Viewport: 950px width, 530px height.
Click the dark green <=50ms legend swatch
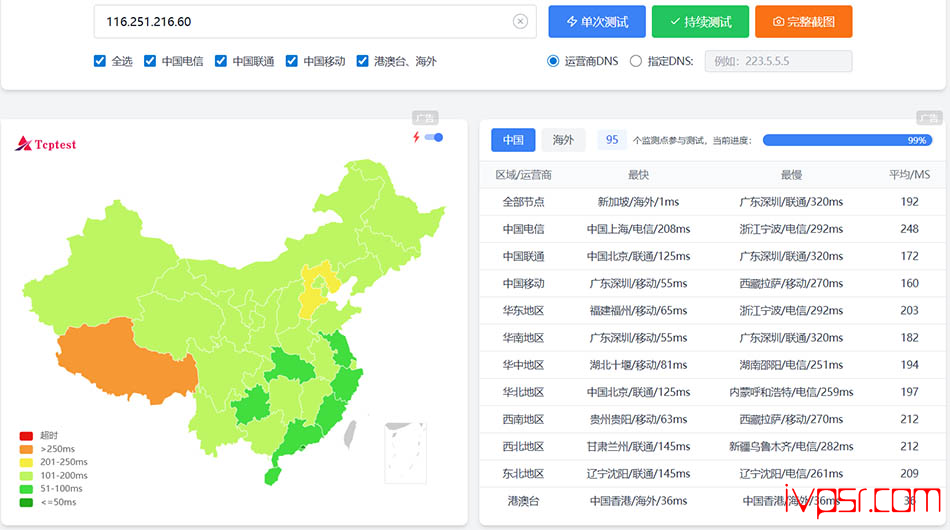coord(26,502)
